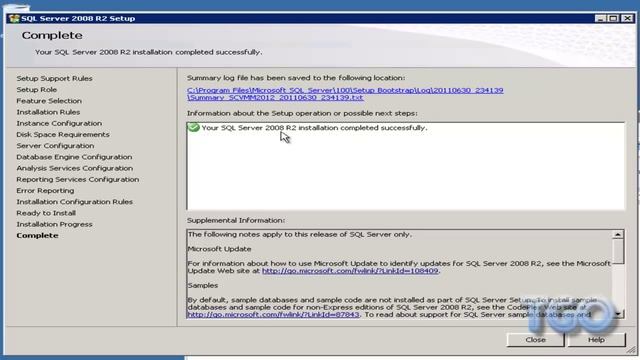The height and width of the screenshot is (360, 640).
Task: Select the Installation Progress step
Action: [x=54, y=224]
